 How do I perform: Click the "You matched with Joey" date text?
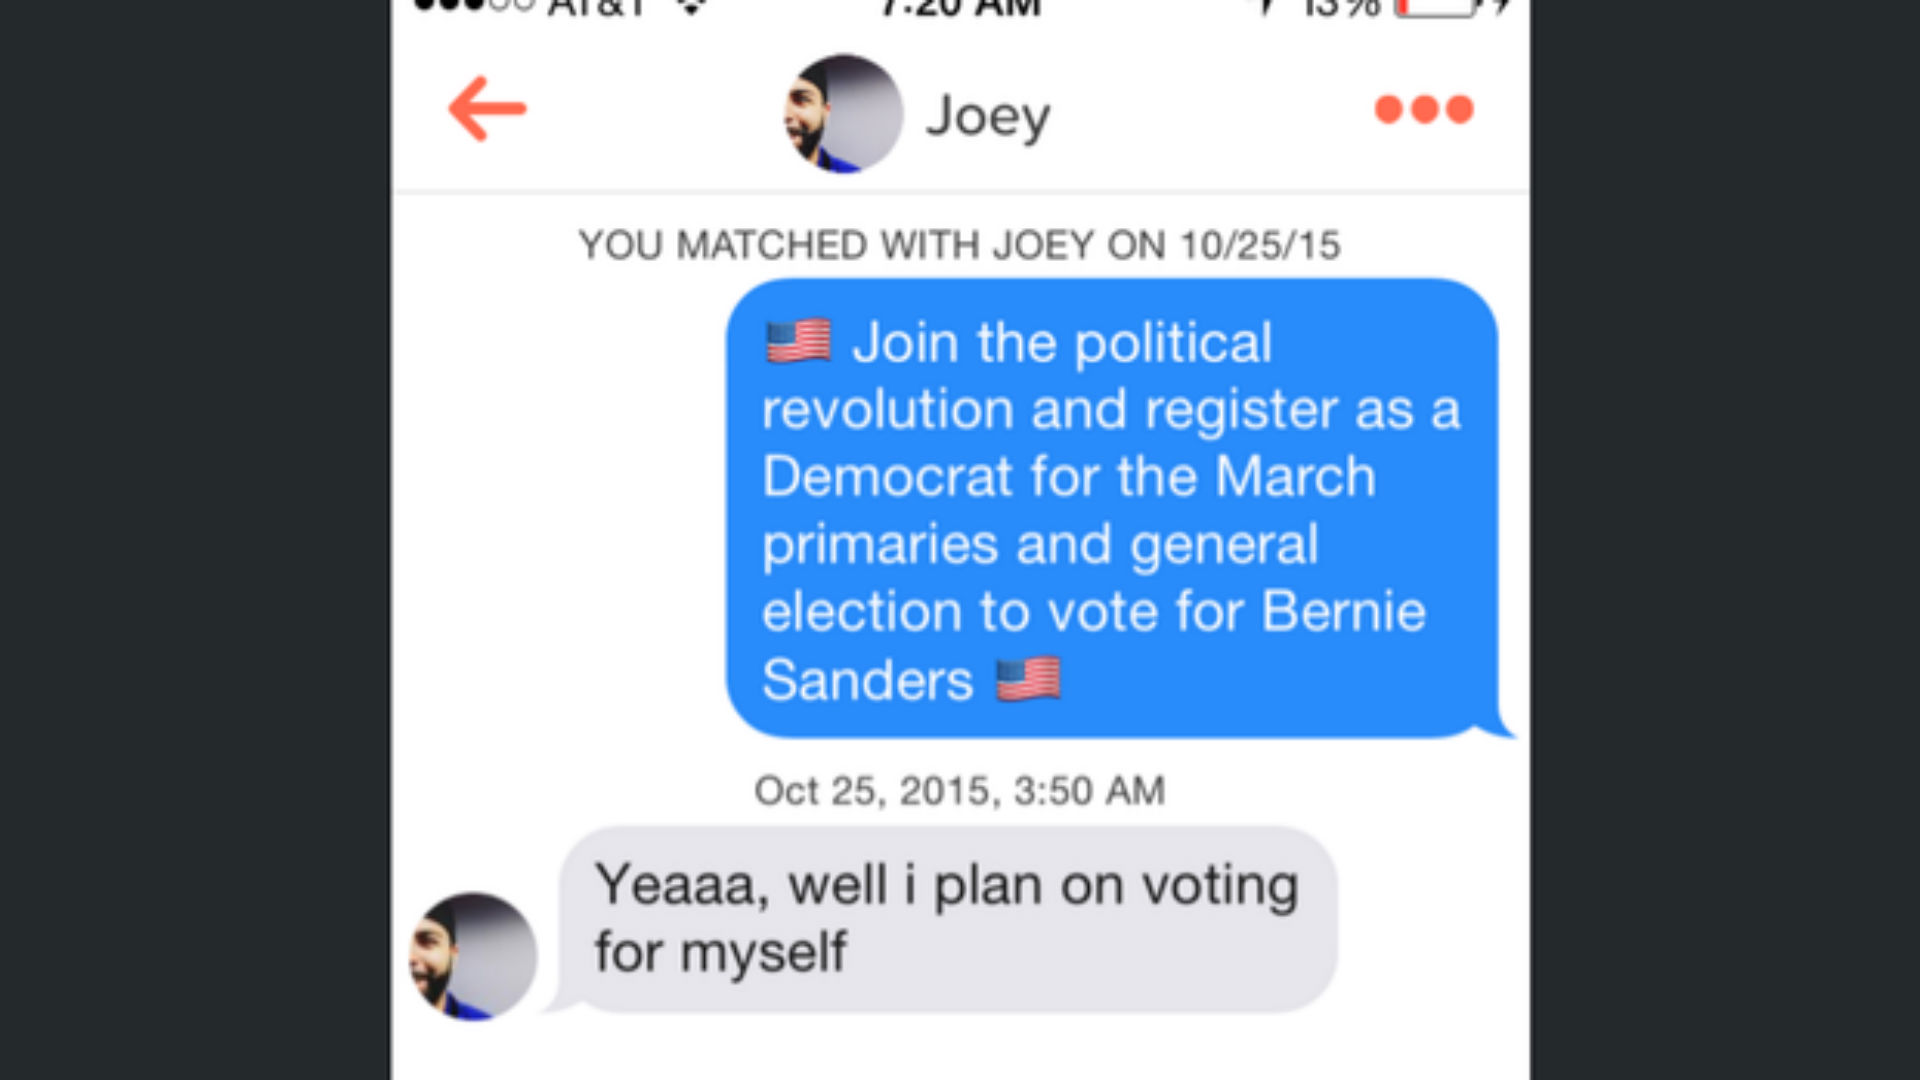959,245
